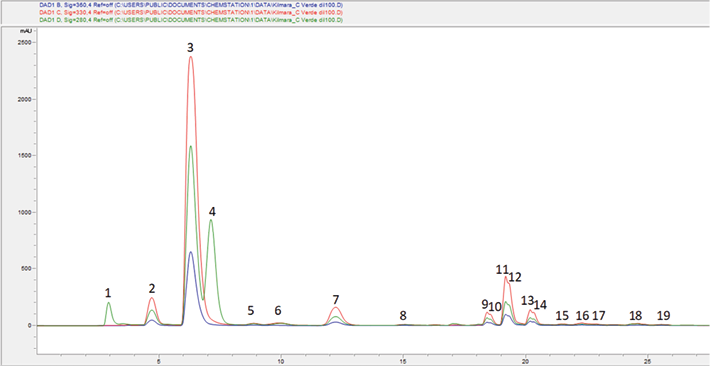Click the 10 minute tick on the time axis
Viewport: 710px width, 366px height.
tap(281, 361)
